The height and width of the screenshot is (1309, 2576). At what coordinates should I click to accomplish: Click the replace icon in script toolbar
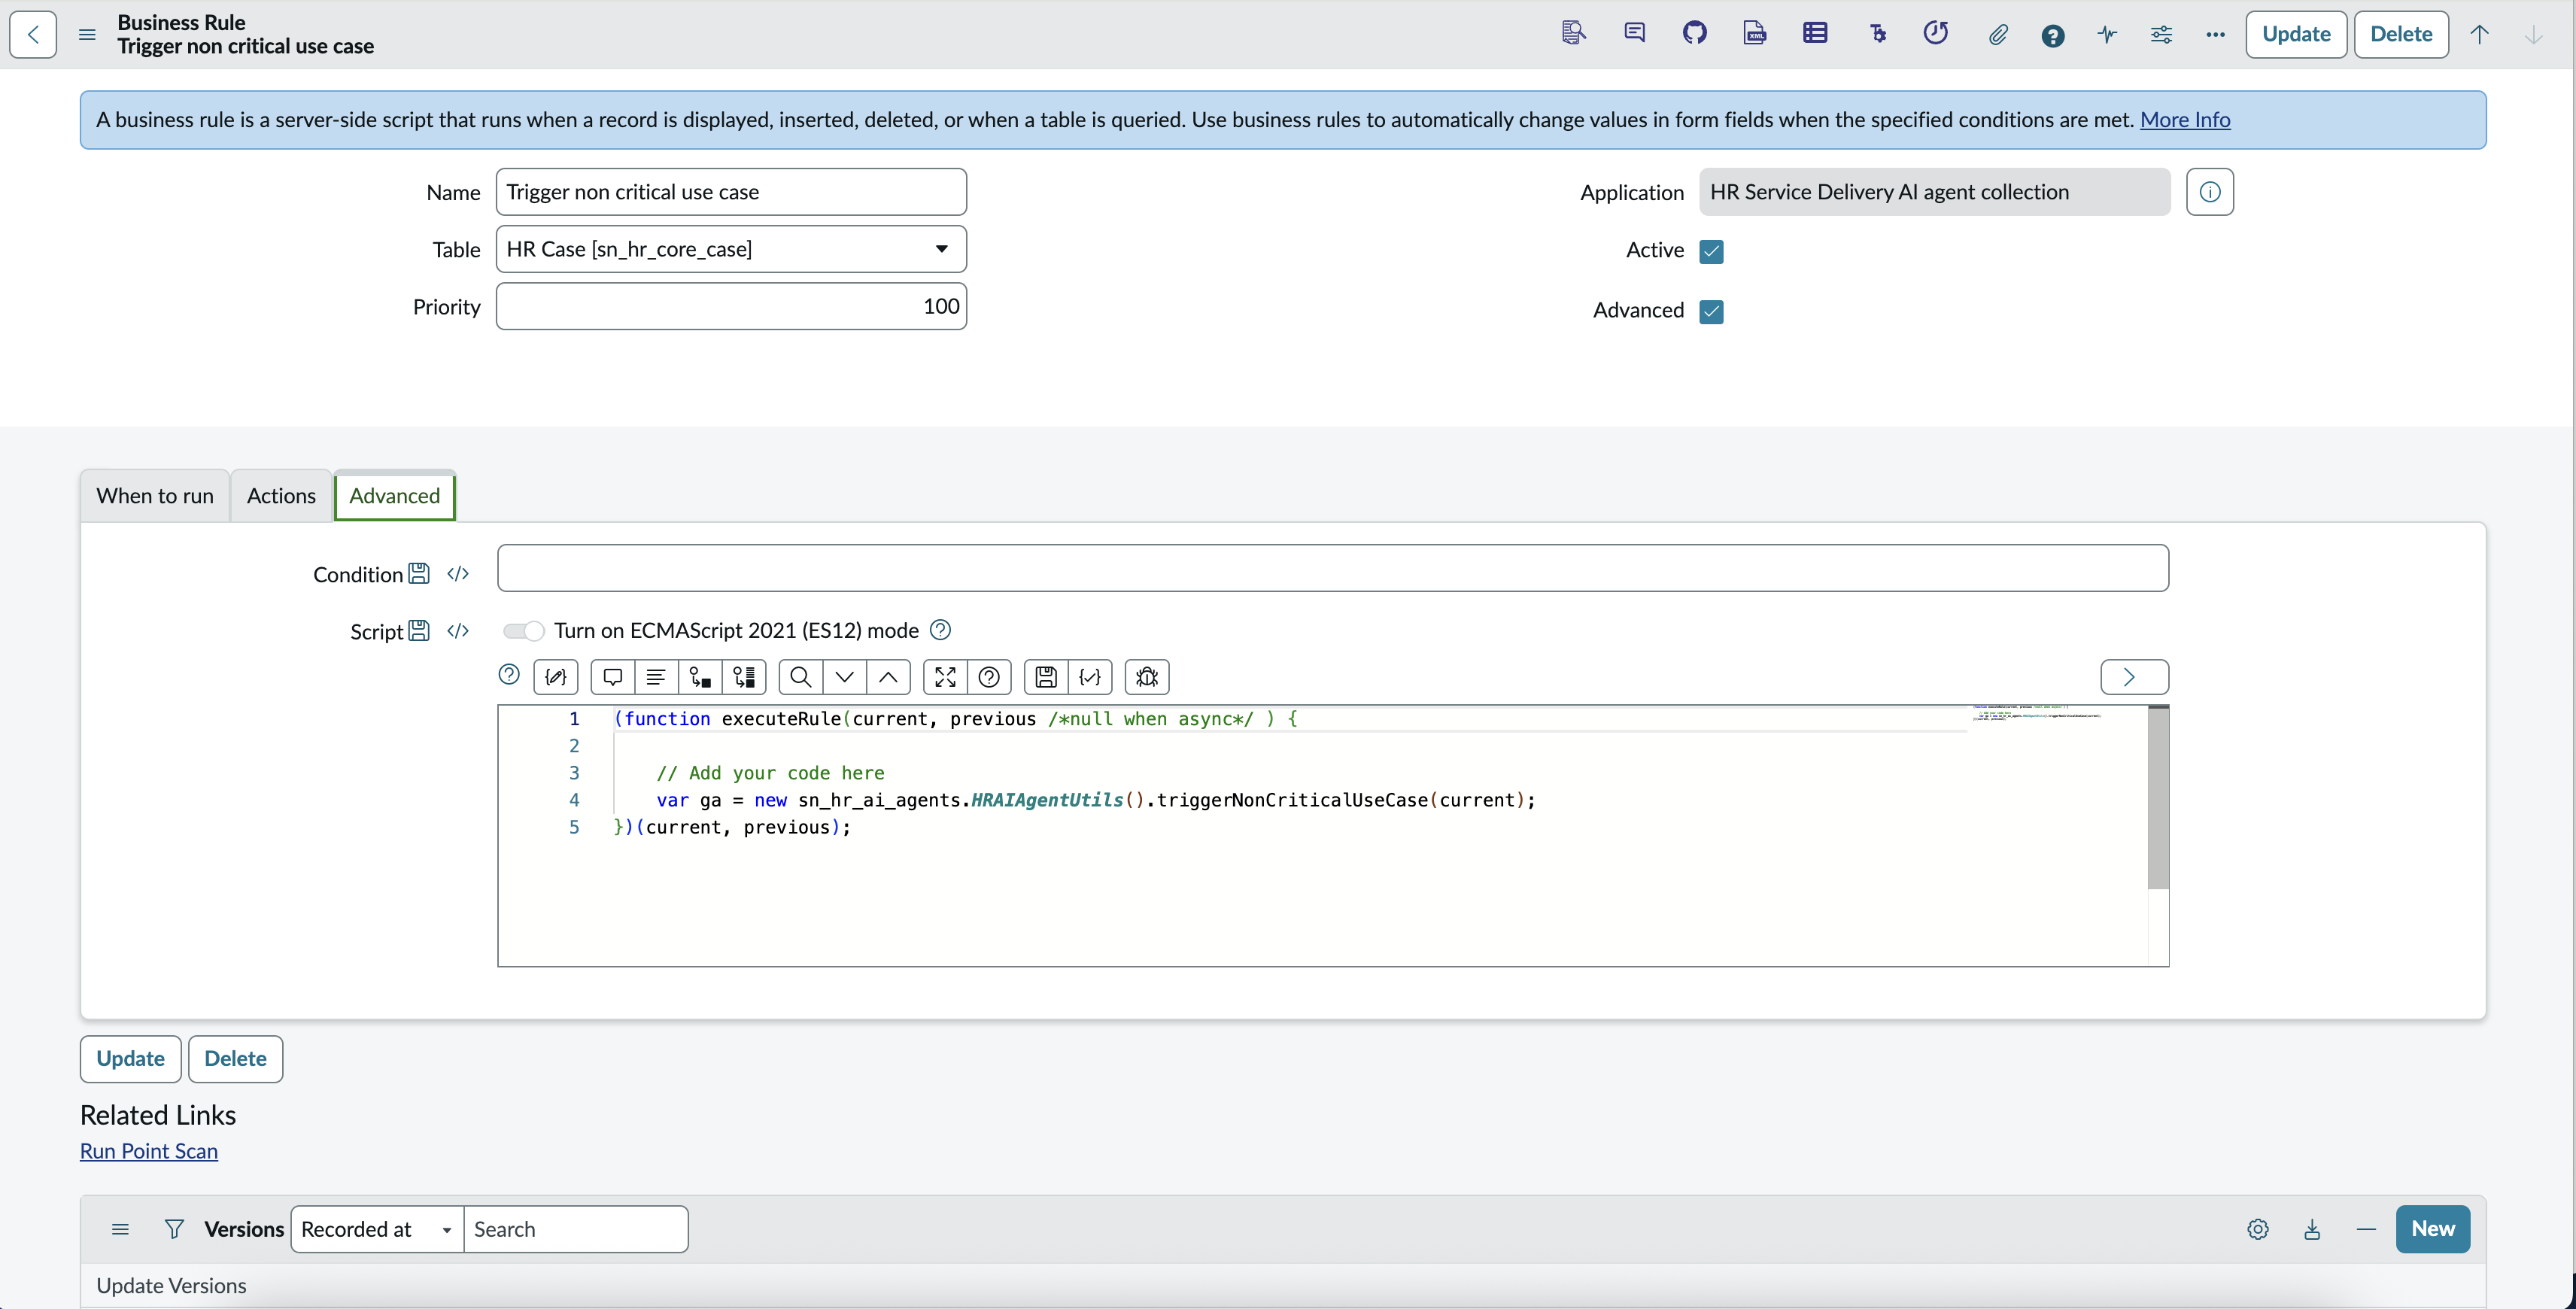point(700,677)
